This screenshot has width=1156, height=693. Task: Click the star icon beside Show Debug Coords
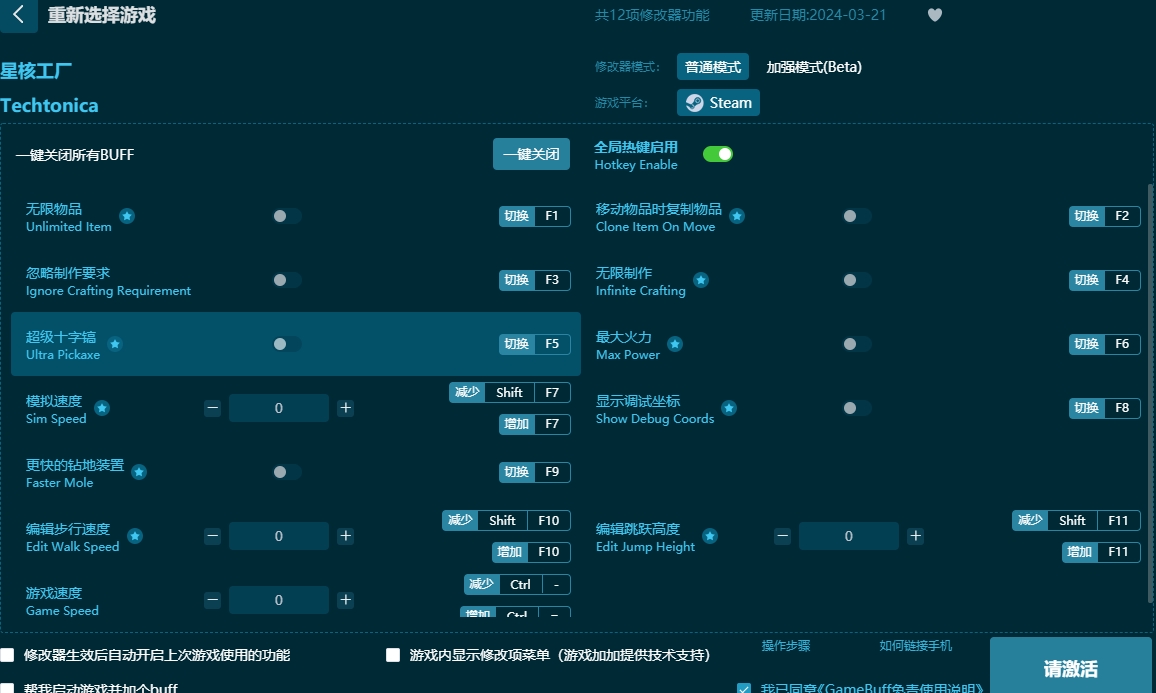pos(728,408)
